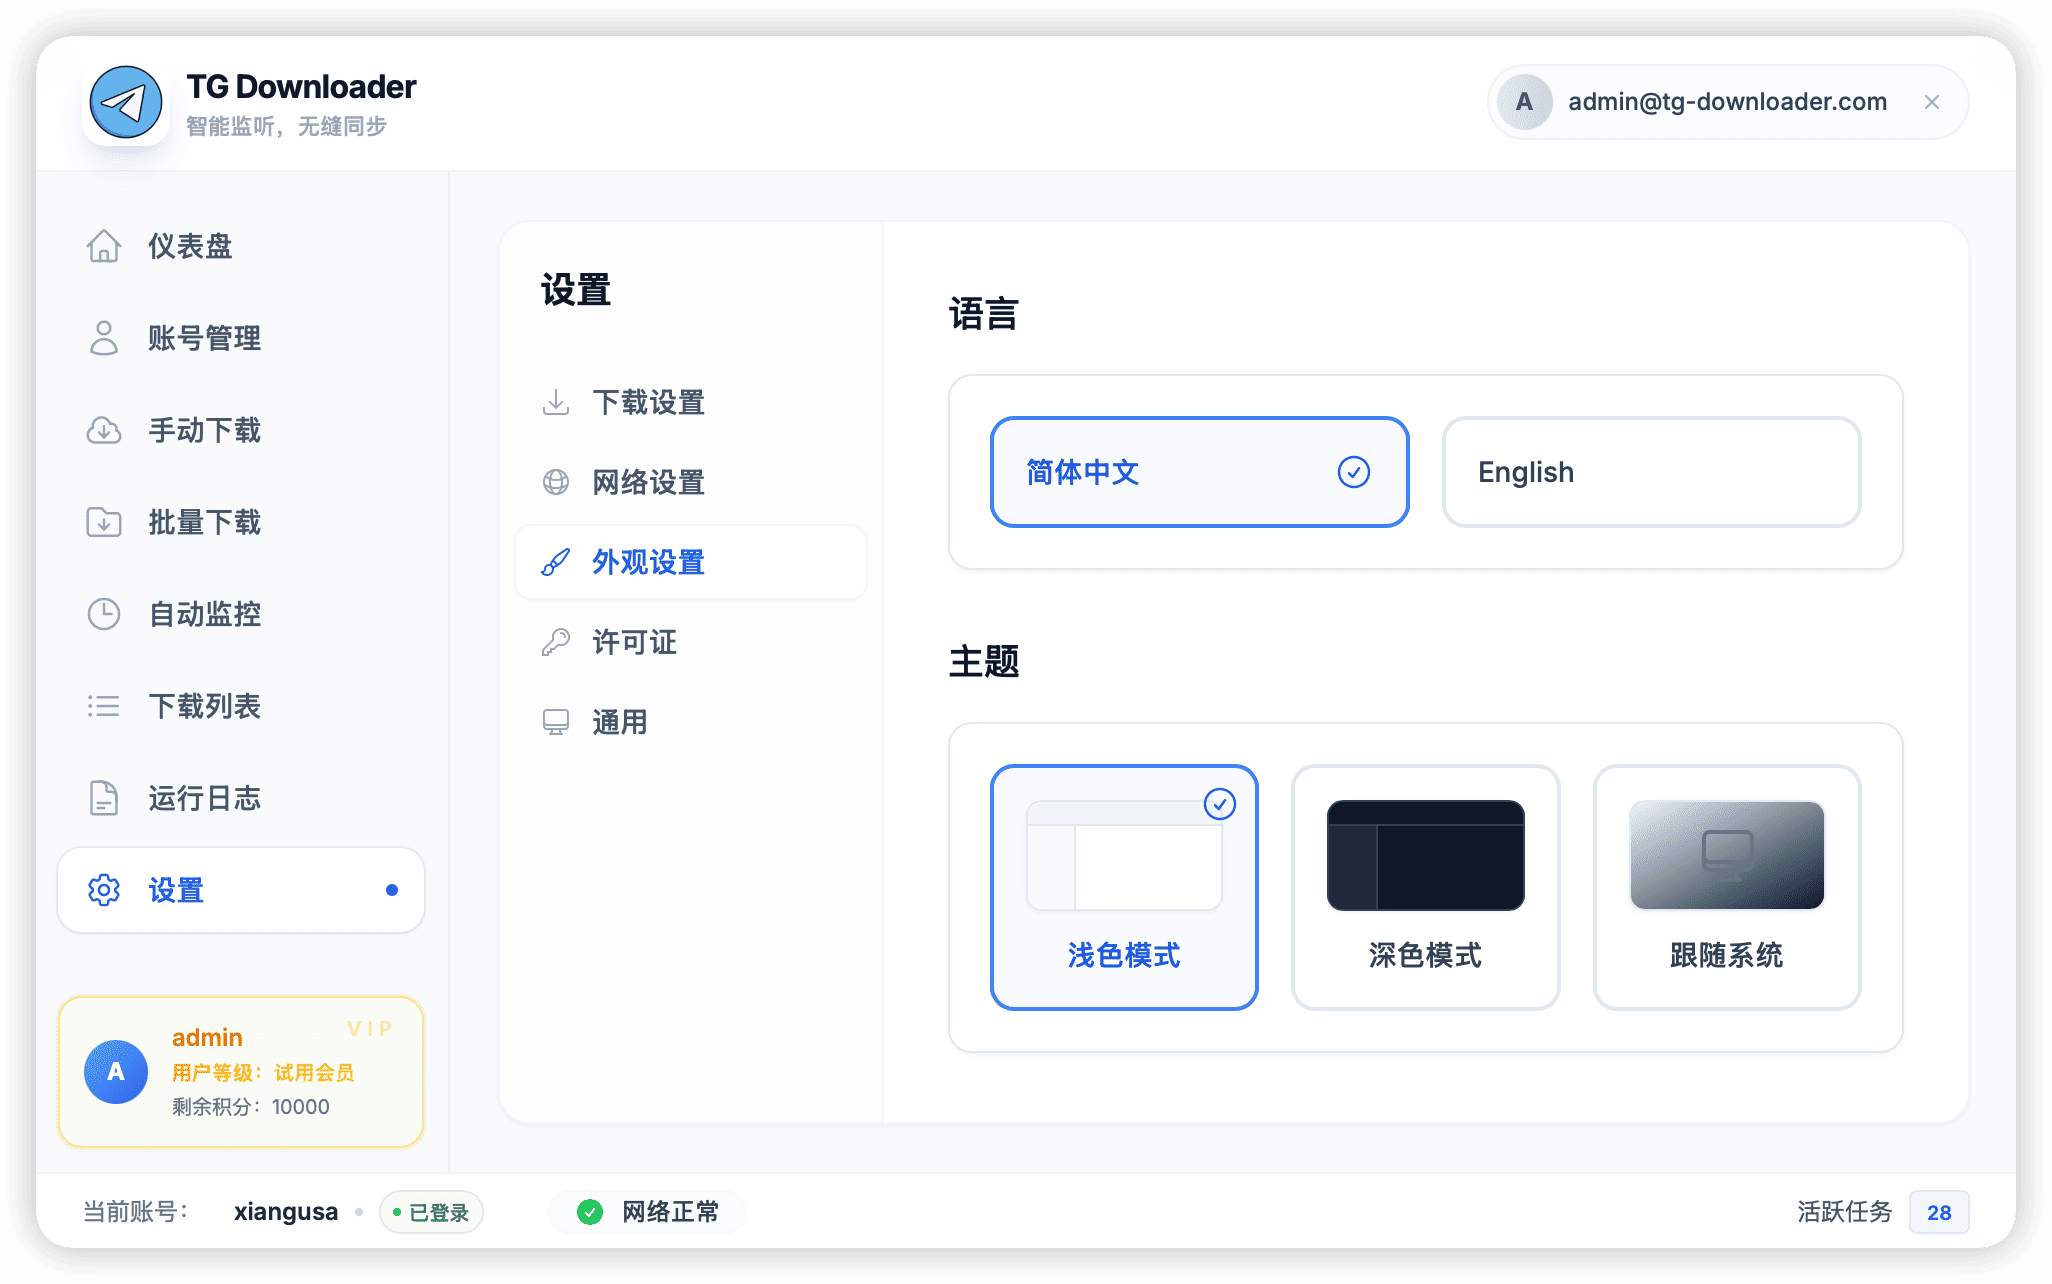Dismiss the admin@tg-downloader.com account chip
Screen dimensions: 2052x1284
click(x=1931, y=102)
